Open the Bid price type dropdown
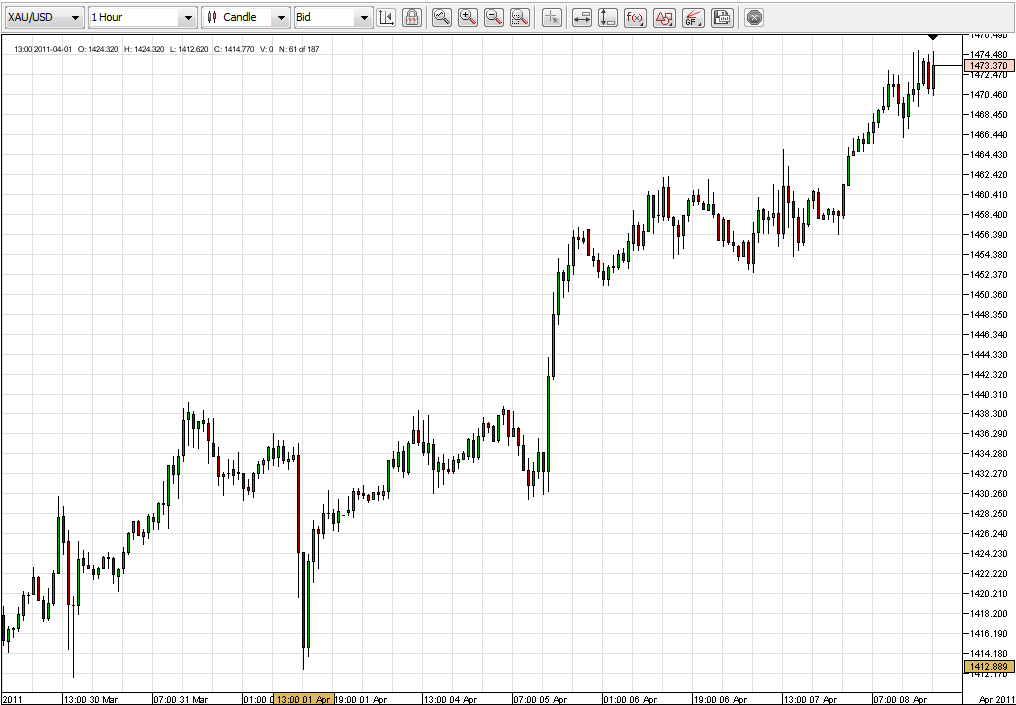 [334, 17]
